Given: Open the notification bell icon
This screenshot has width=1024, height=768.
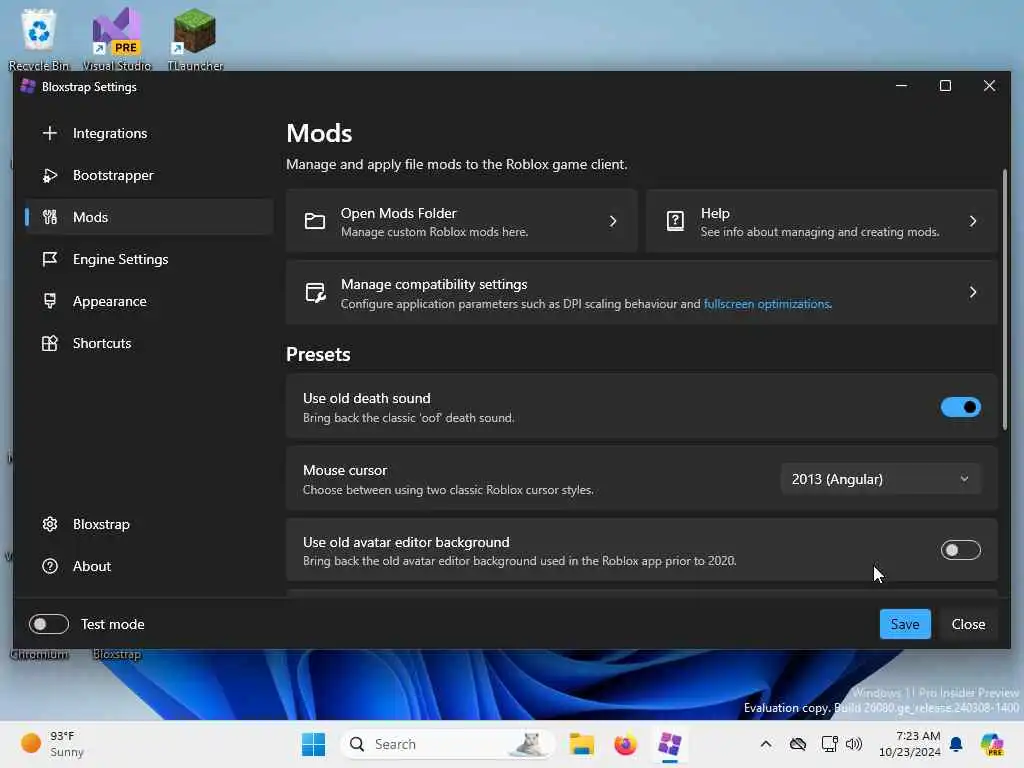Looking at the screenshot, I should point(956,744).
